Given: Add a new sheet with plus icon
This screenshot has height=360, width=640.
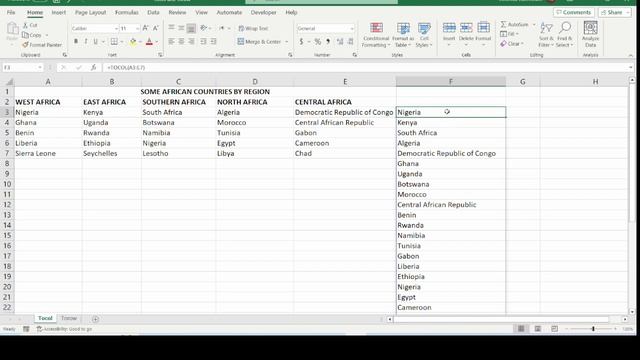Looking at the screenshot, I should (x=95, y=319).
